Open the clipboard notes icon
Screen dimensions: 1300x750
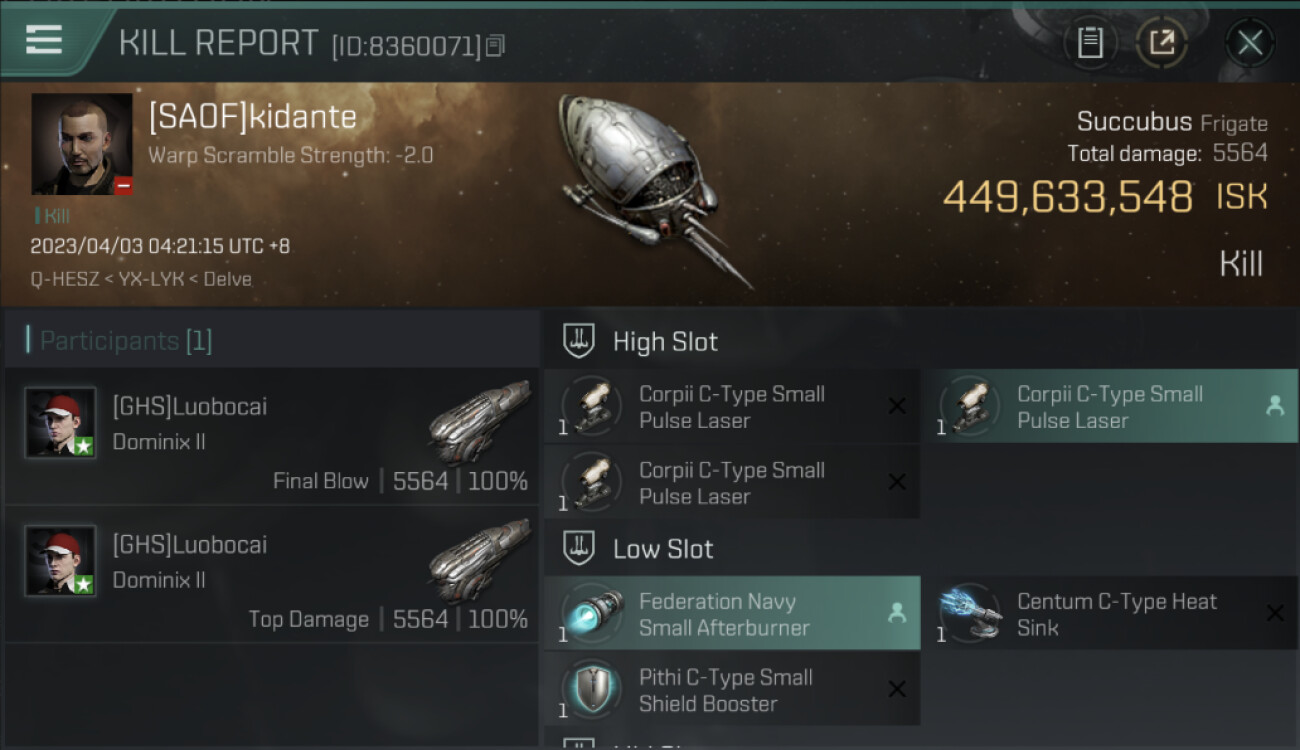coord(1090,43)
